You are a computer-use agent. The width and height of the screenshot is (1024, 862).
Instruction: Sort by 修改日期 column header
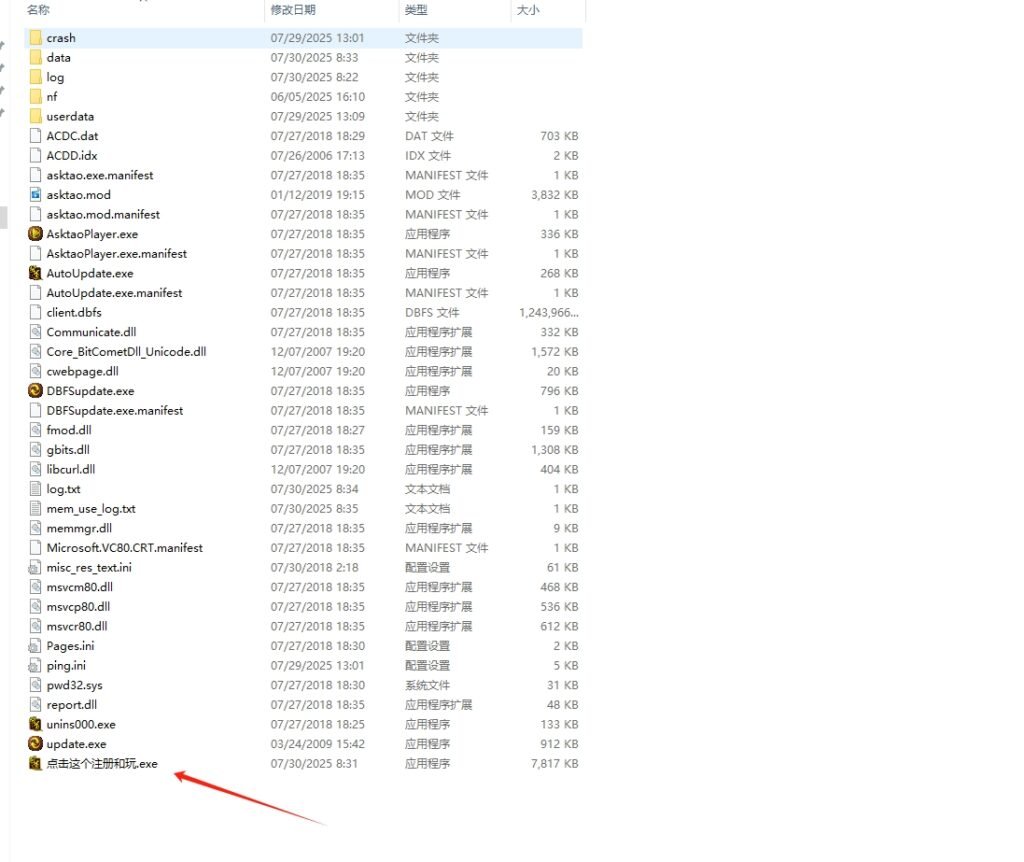pyautogui.click(x=293, y=10)
